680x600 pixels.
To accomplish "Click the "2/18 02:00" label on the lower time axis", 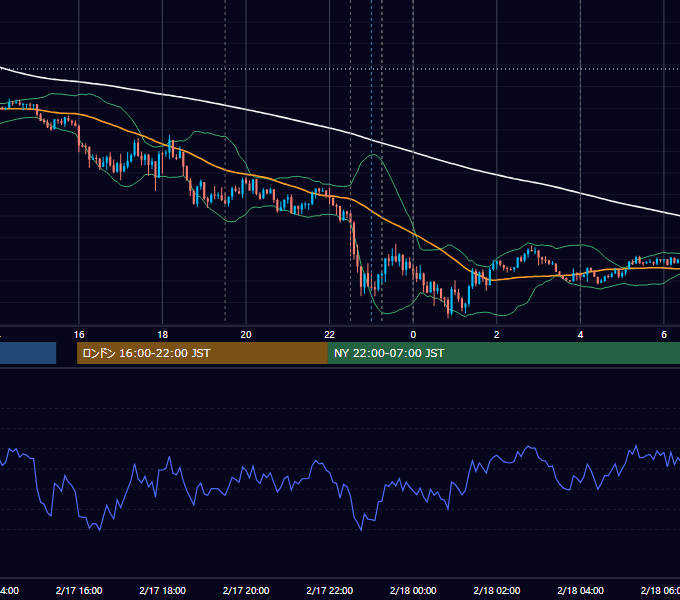I will [x=497, y=590].
